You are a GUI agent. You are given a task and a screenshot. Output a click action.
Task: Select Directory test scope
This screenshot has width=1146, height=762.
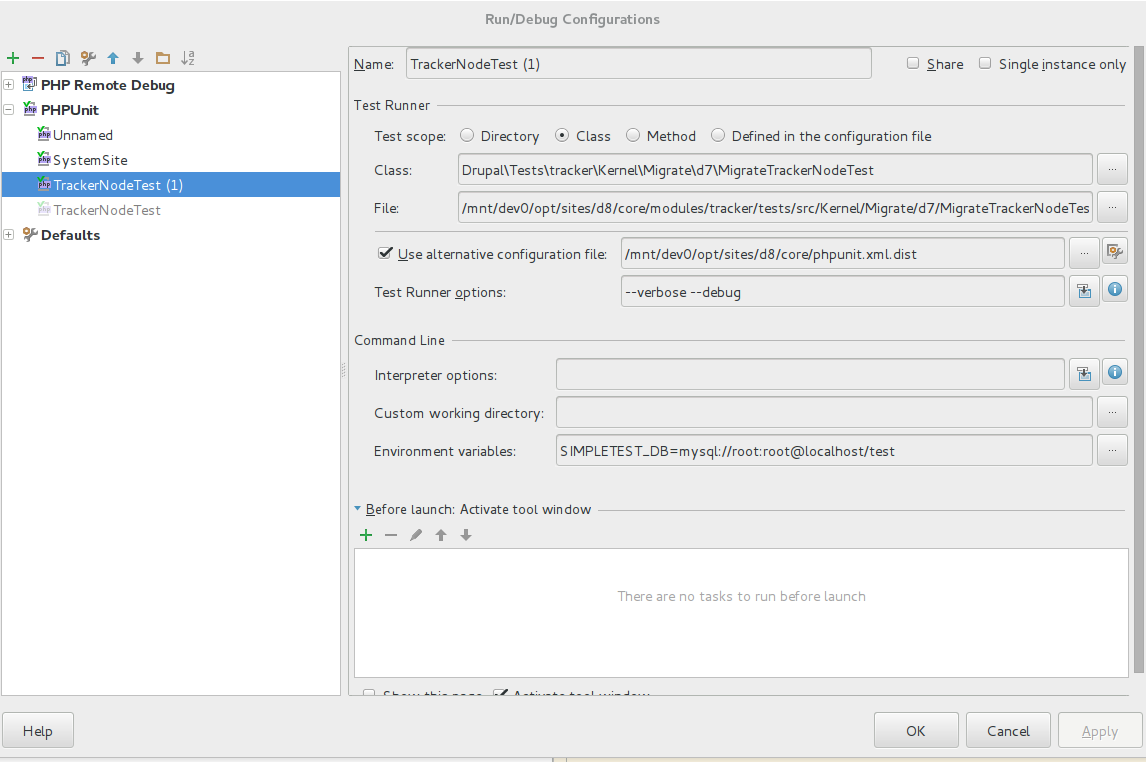click(466, 135)
